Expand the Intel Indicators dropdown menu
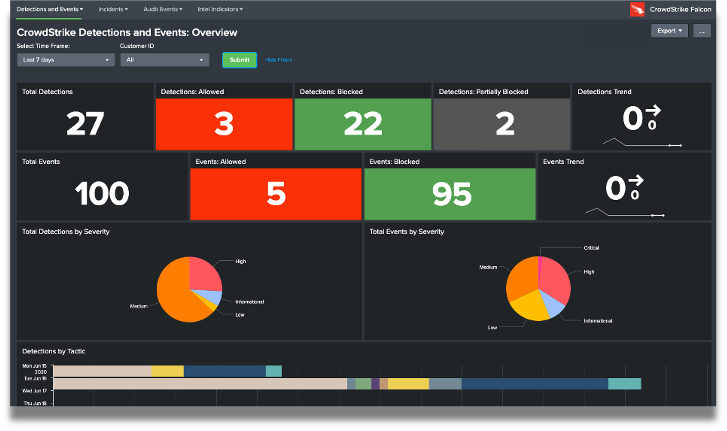This screenshot has height=431, width=727. tap(221, 9)
